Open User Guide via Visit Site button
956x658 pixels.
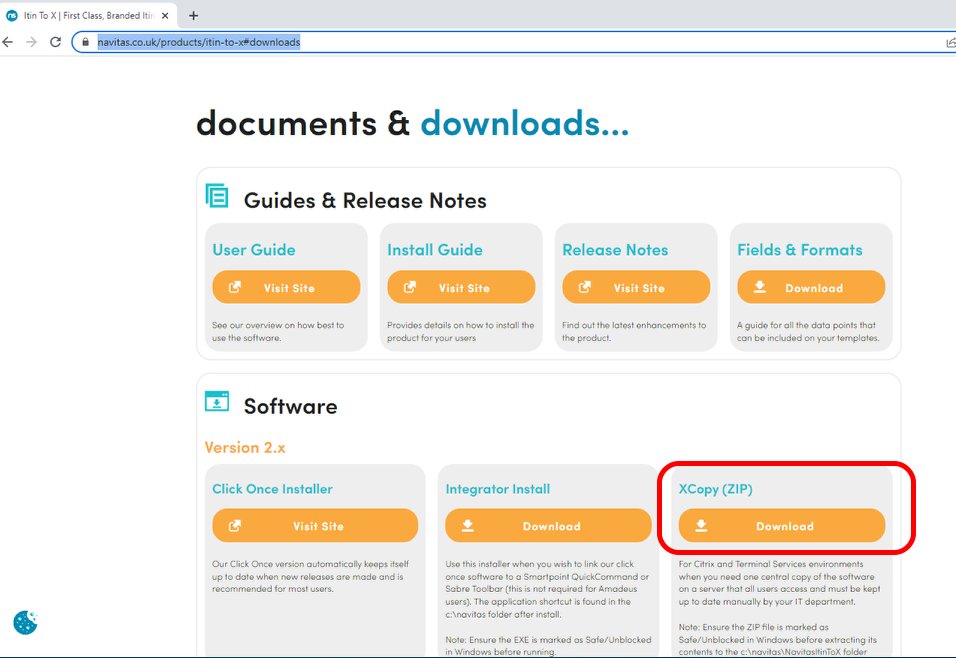click(286, 287)
